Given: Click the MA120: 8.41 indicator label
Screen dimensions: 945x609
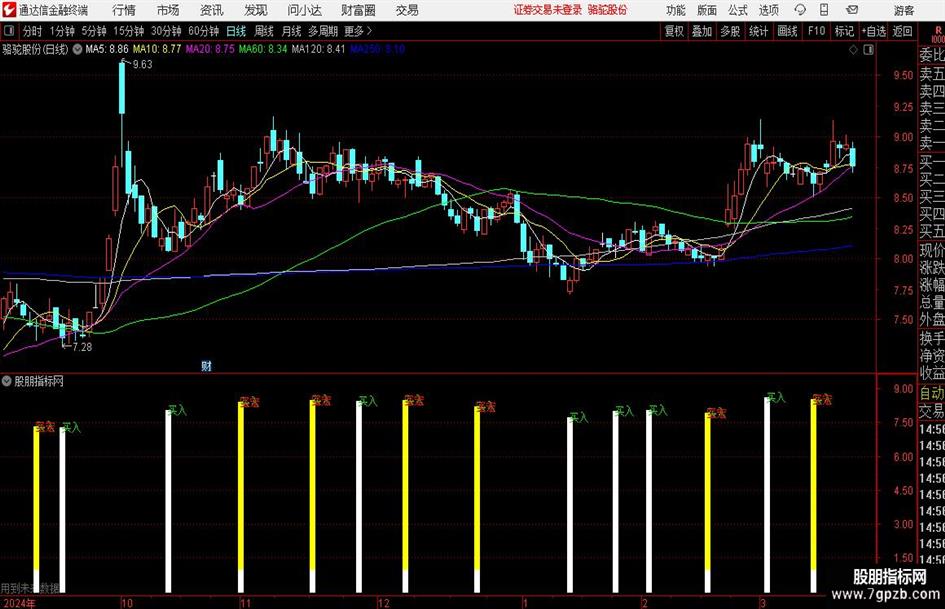Looking at the screenshot, I should 318,49.
